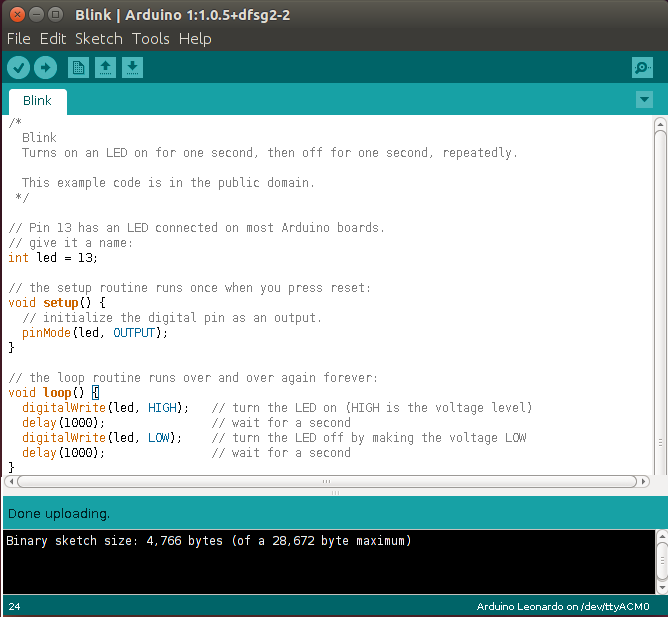Open the tab options dropdown arrow
This screenshot has height=617, width=668.
tap(644, 100)
